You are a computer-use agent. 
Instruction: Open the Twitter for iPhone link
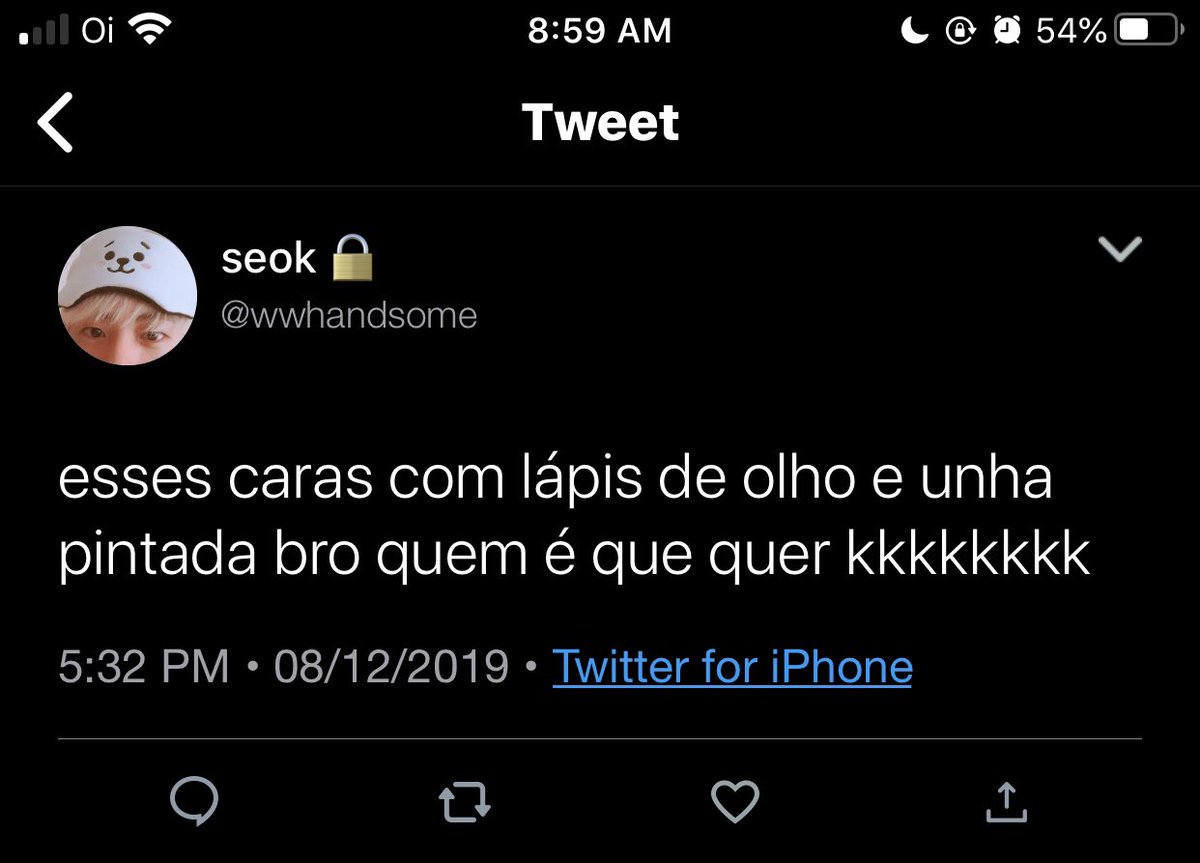pos(732,666)
